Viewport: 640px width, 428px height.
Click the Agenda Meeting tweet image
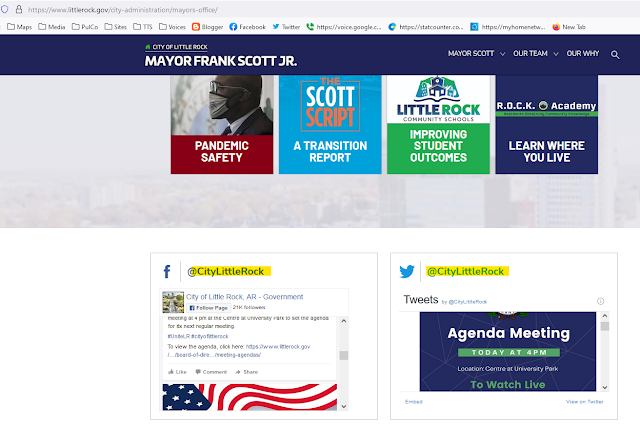tap(508, 352)
